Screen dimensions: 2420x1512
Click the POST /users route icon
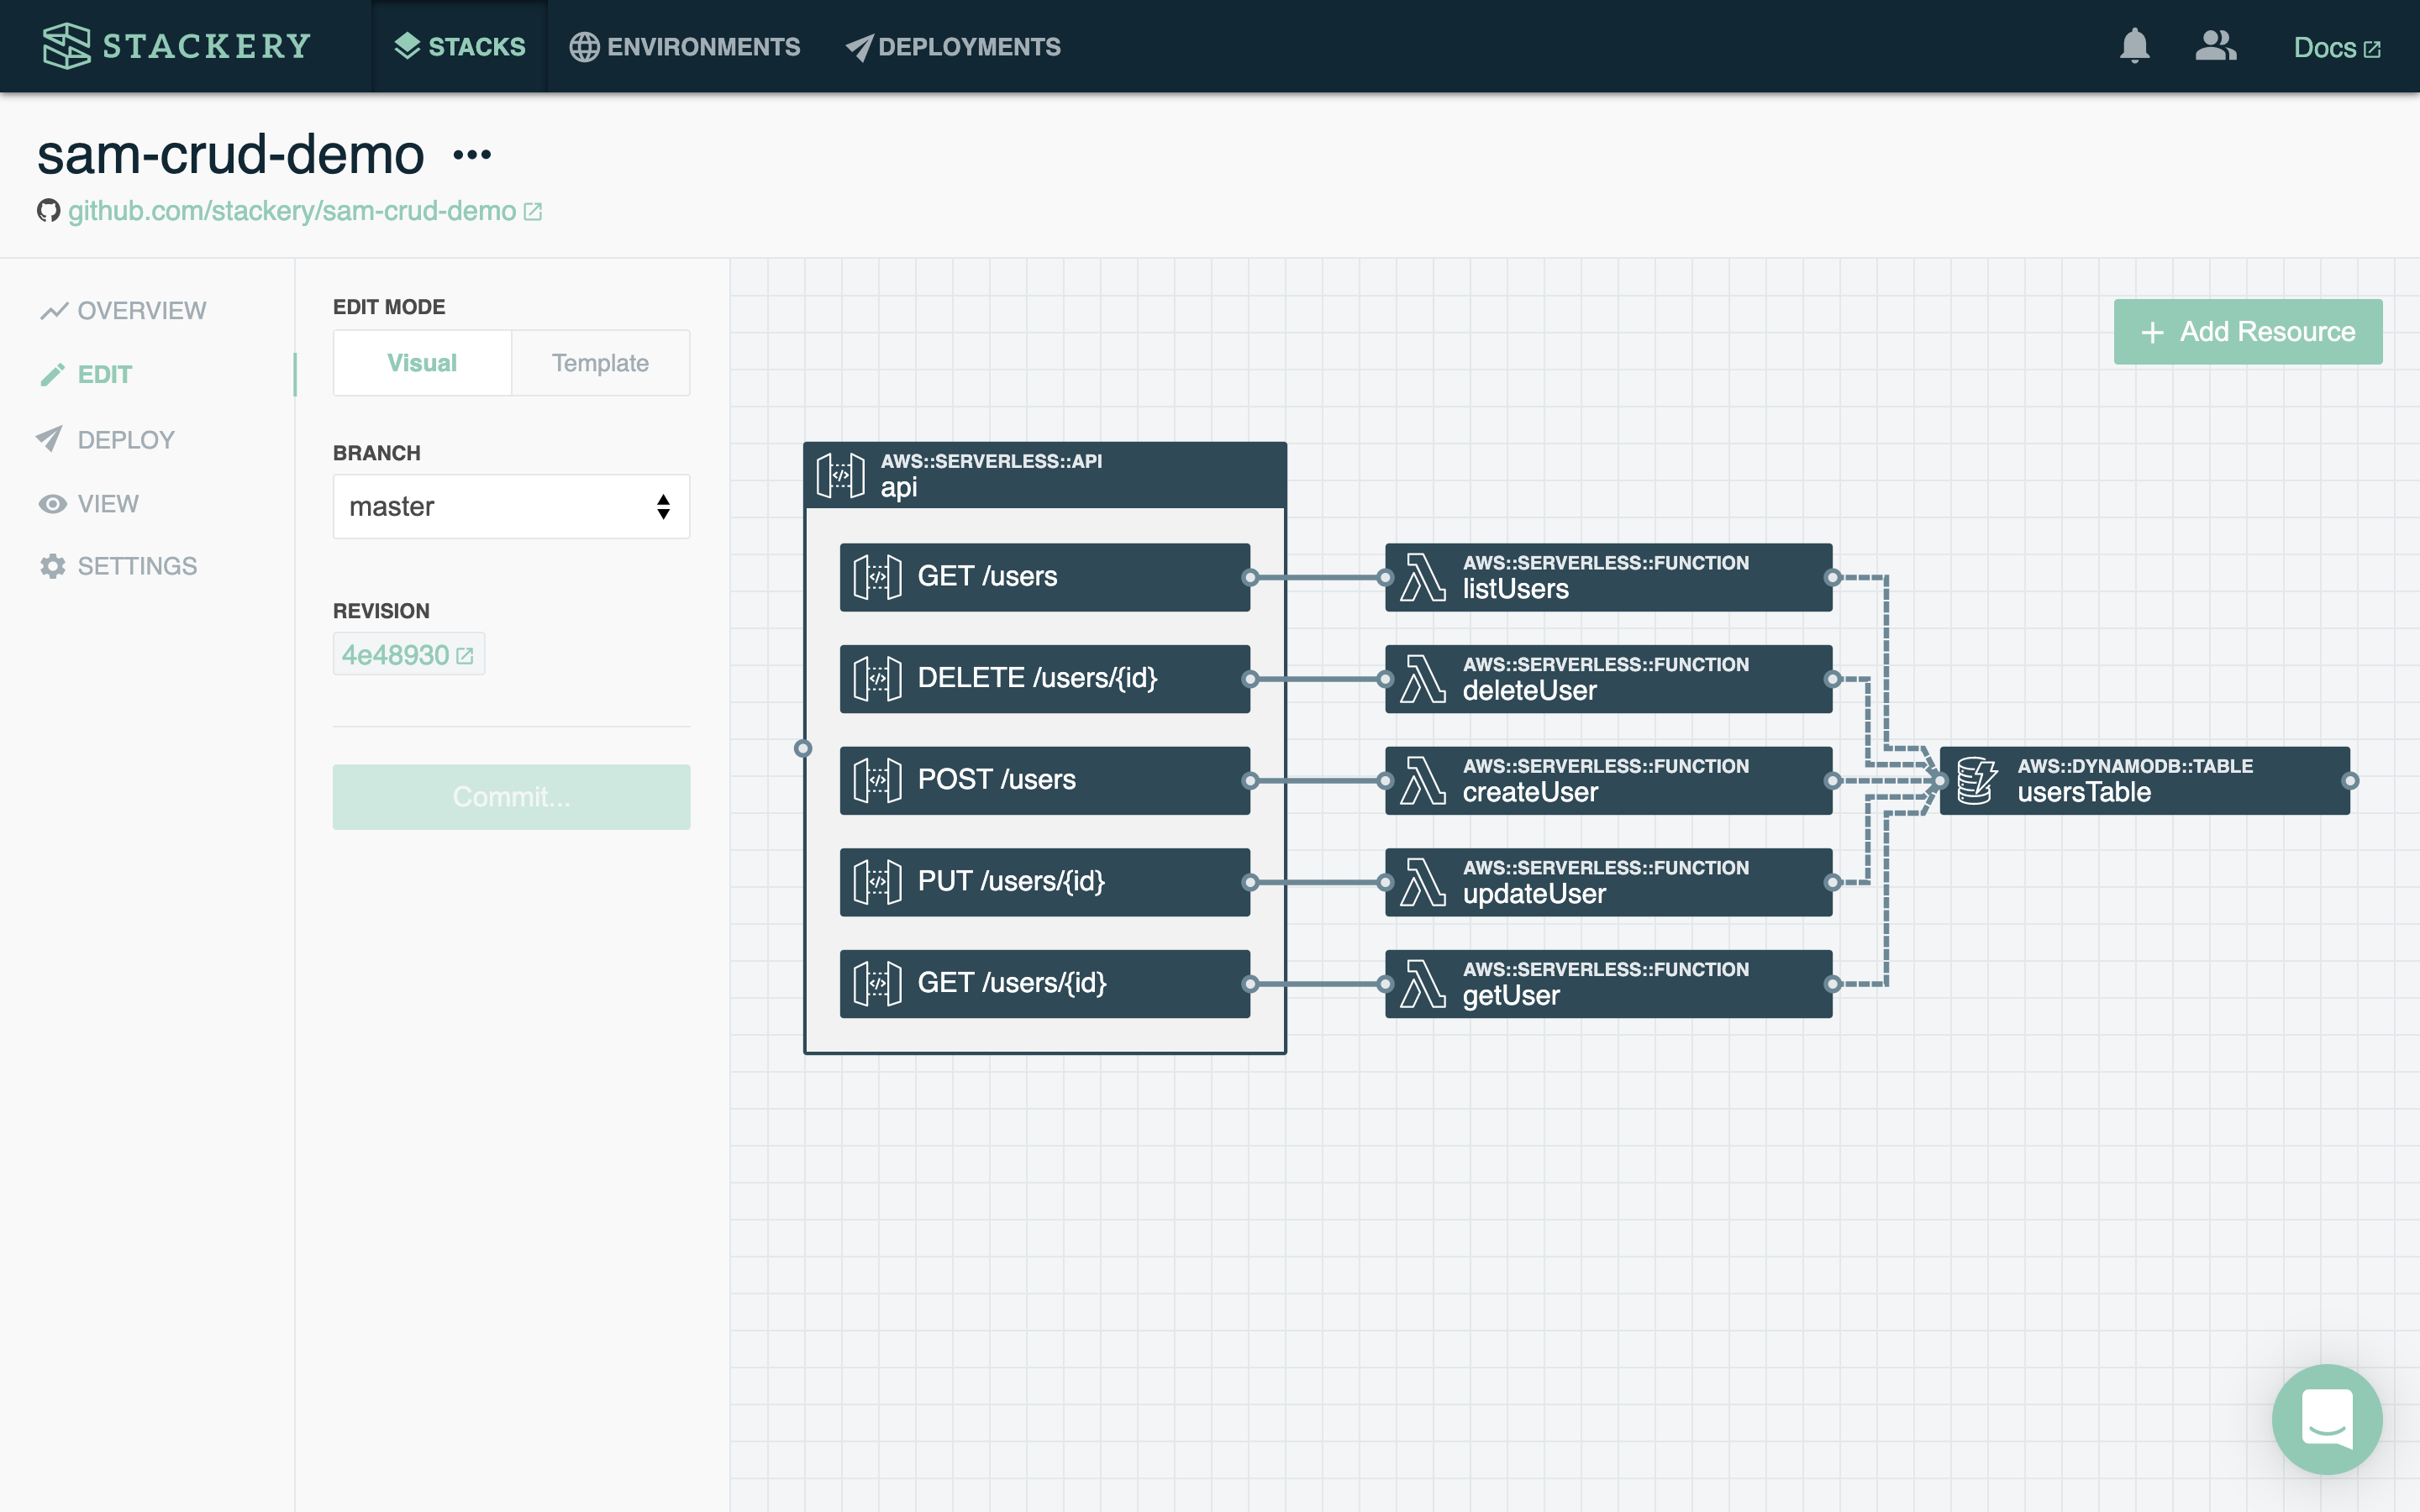pos(877,781)
